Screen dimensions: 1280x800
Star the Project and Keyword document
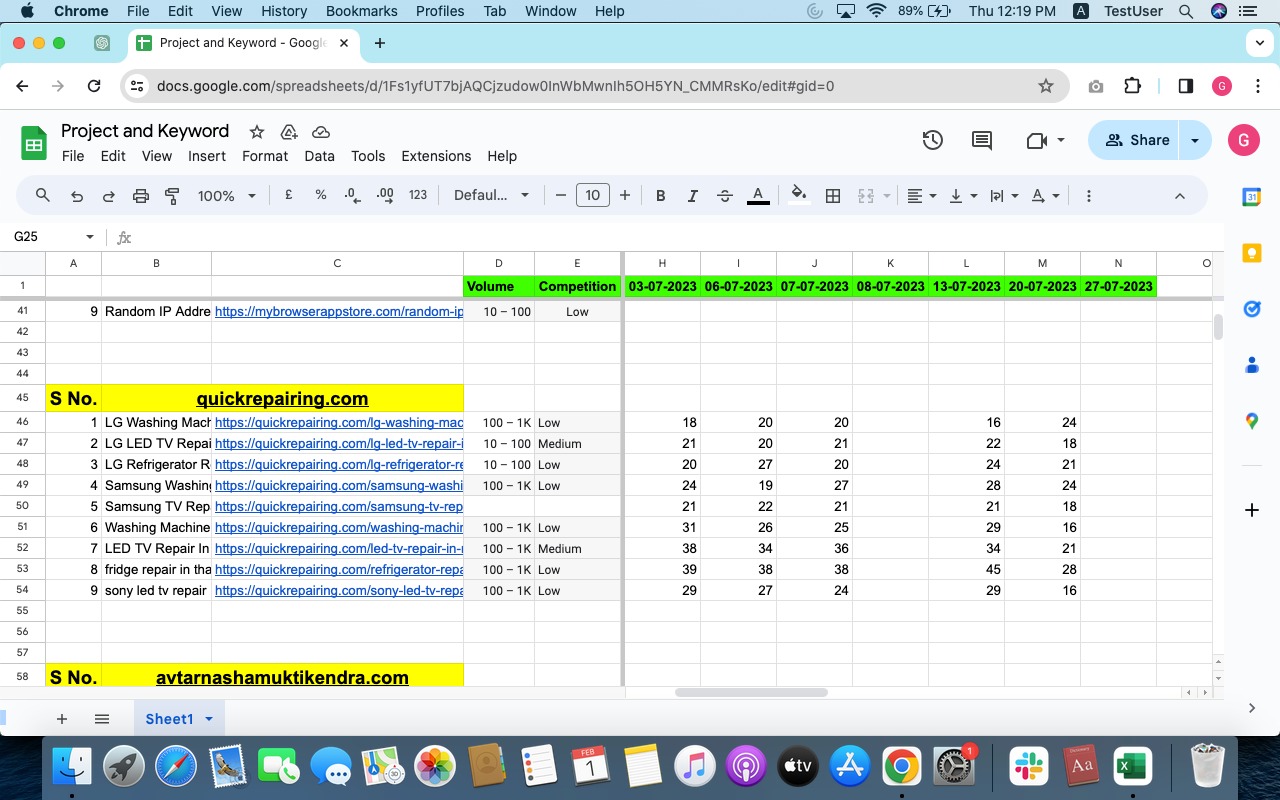click(257, 132)
